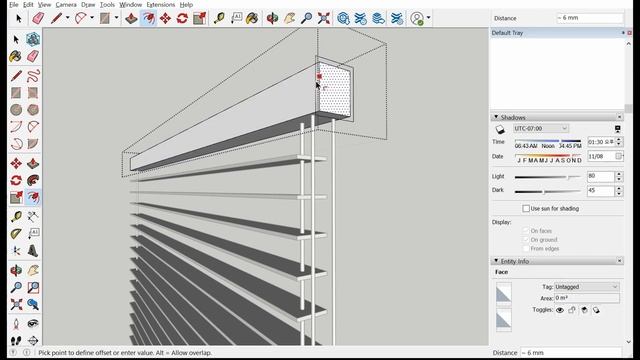Click the Light value stepper
640x360 pixels.
click(619, 176)
